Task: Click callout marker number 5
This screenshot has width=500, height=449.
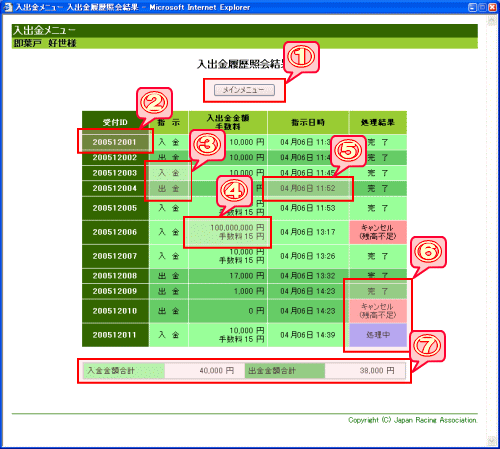Action: tap(348, 151)
